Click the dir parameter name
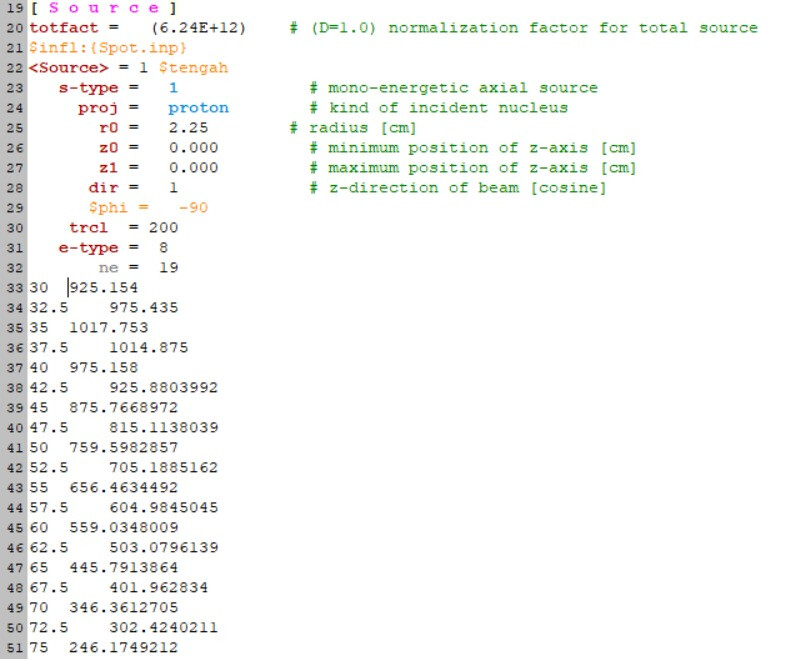 point(103,188)
